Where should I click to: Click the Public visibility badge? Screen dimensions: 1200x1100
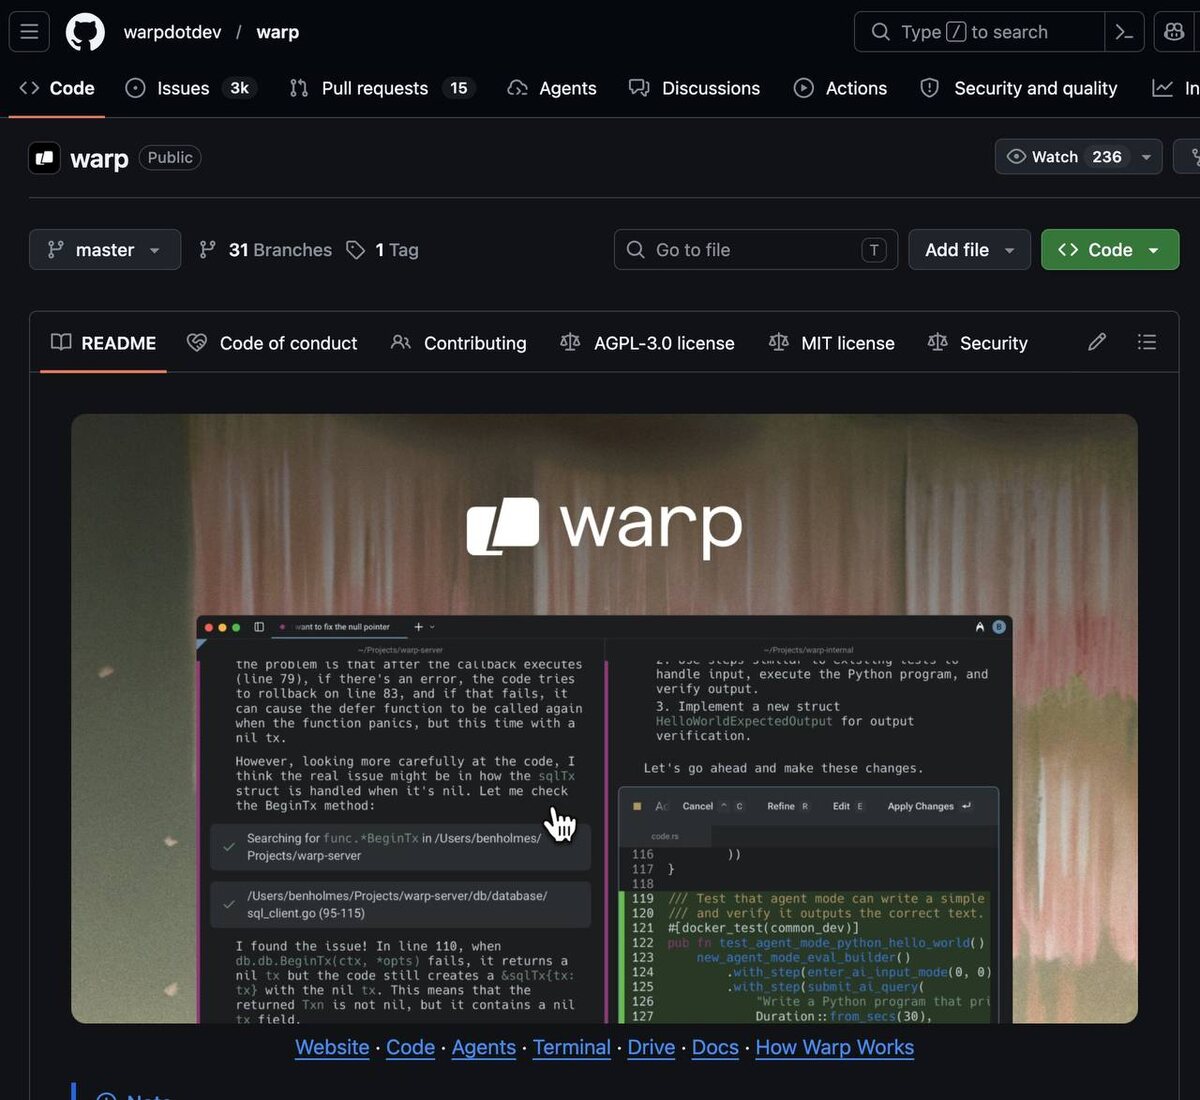pyautogui.click(x=170, y=157)
